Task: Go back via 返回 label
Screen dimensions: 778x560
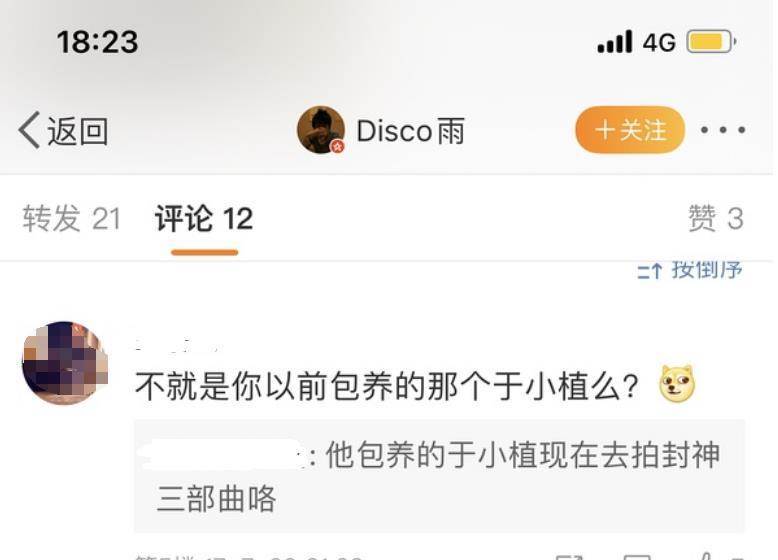Action: pyautogui.click(x=77, y=131)
